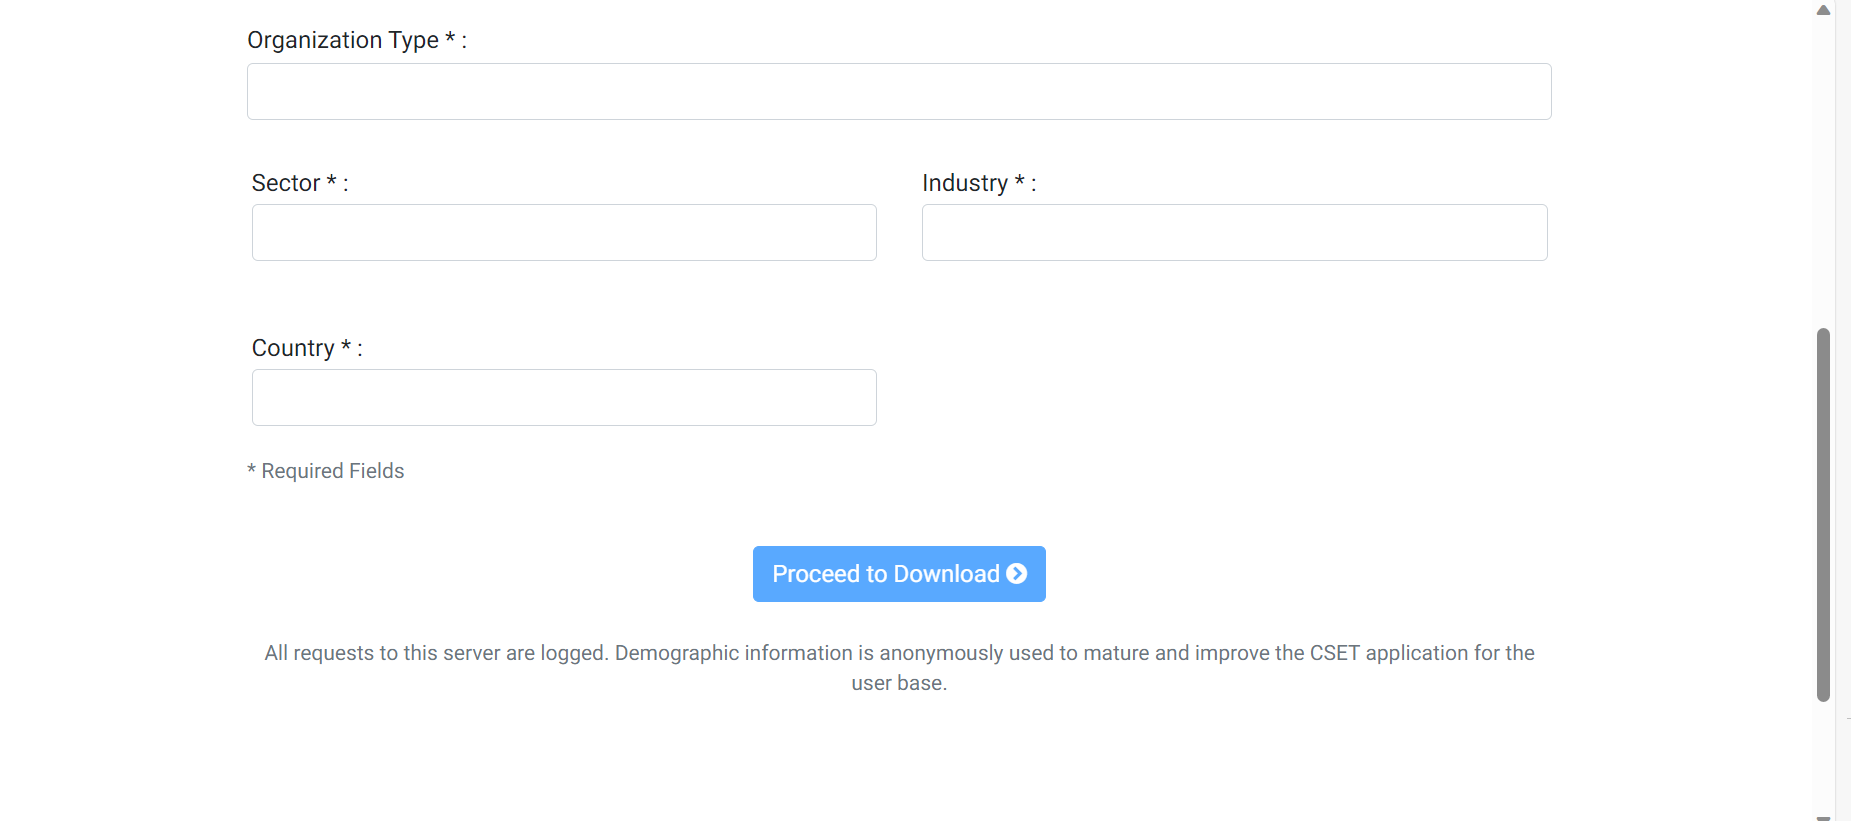Click the Sector label text
1851x821 pixels.
(286, 183)
